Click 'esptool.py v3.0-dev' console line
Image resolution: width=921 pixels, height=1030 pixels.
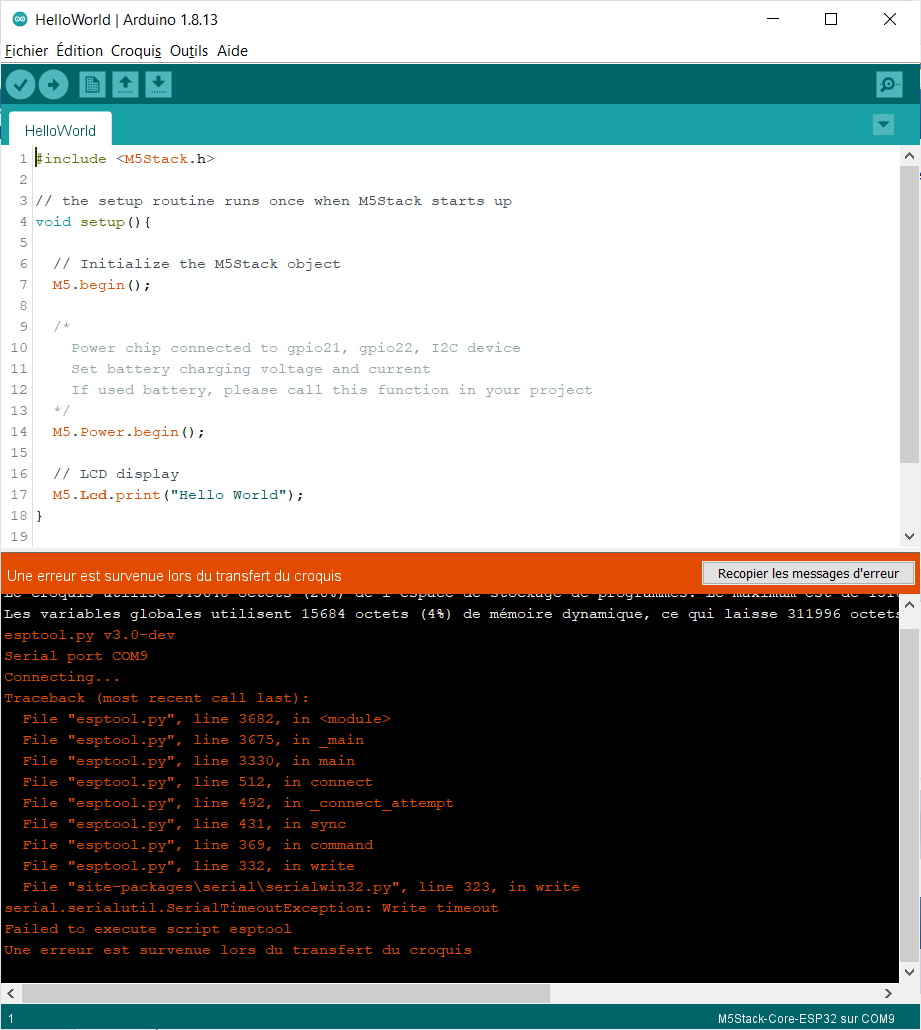(x=89, y=635)
